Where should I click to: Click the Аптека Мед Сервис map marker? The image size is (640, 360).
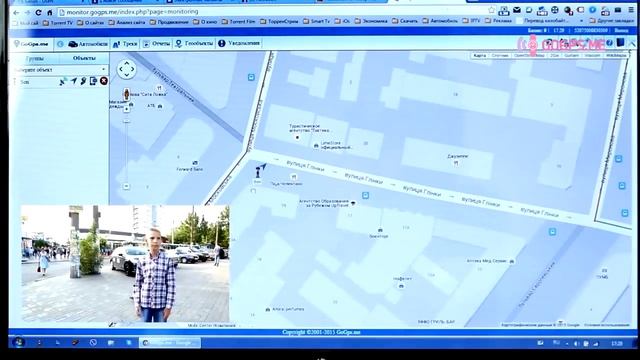coord(512,261)
